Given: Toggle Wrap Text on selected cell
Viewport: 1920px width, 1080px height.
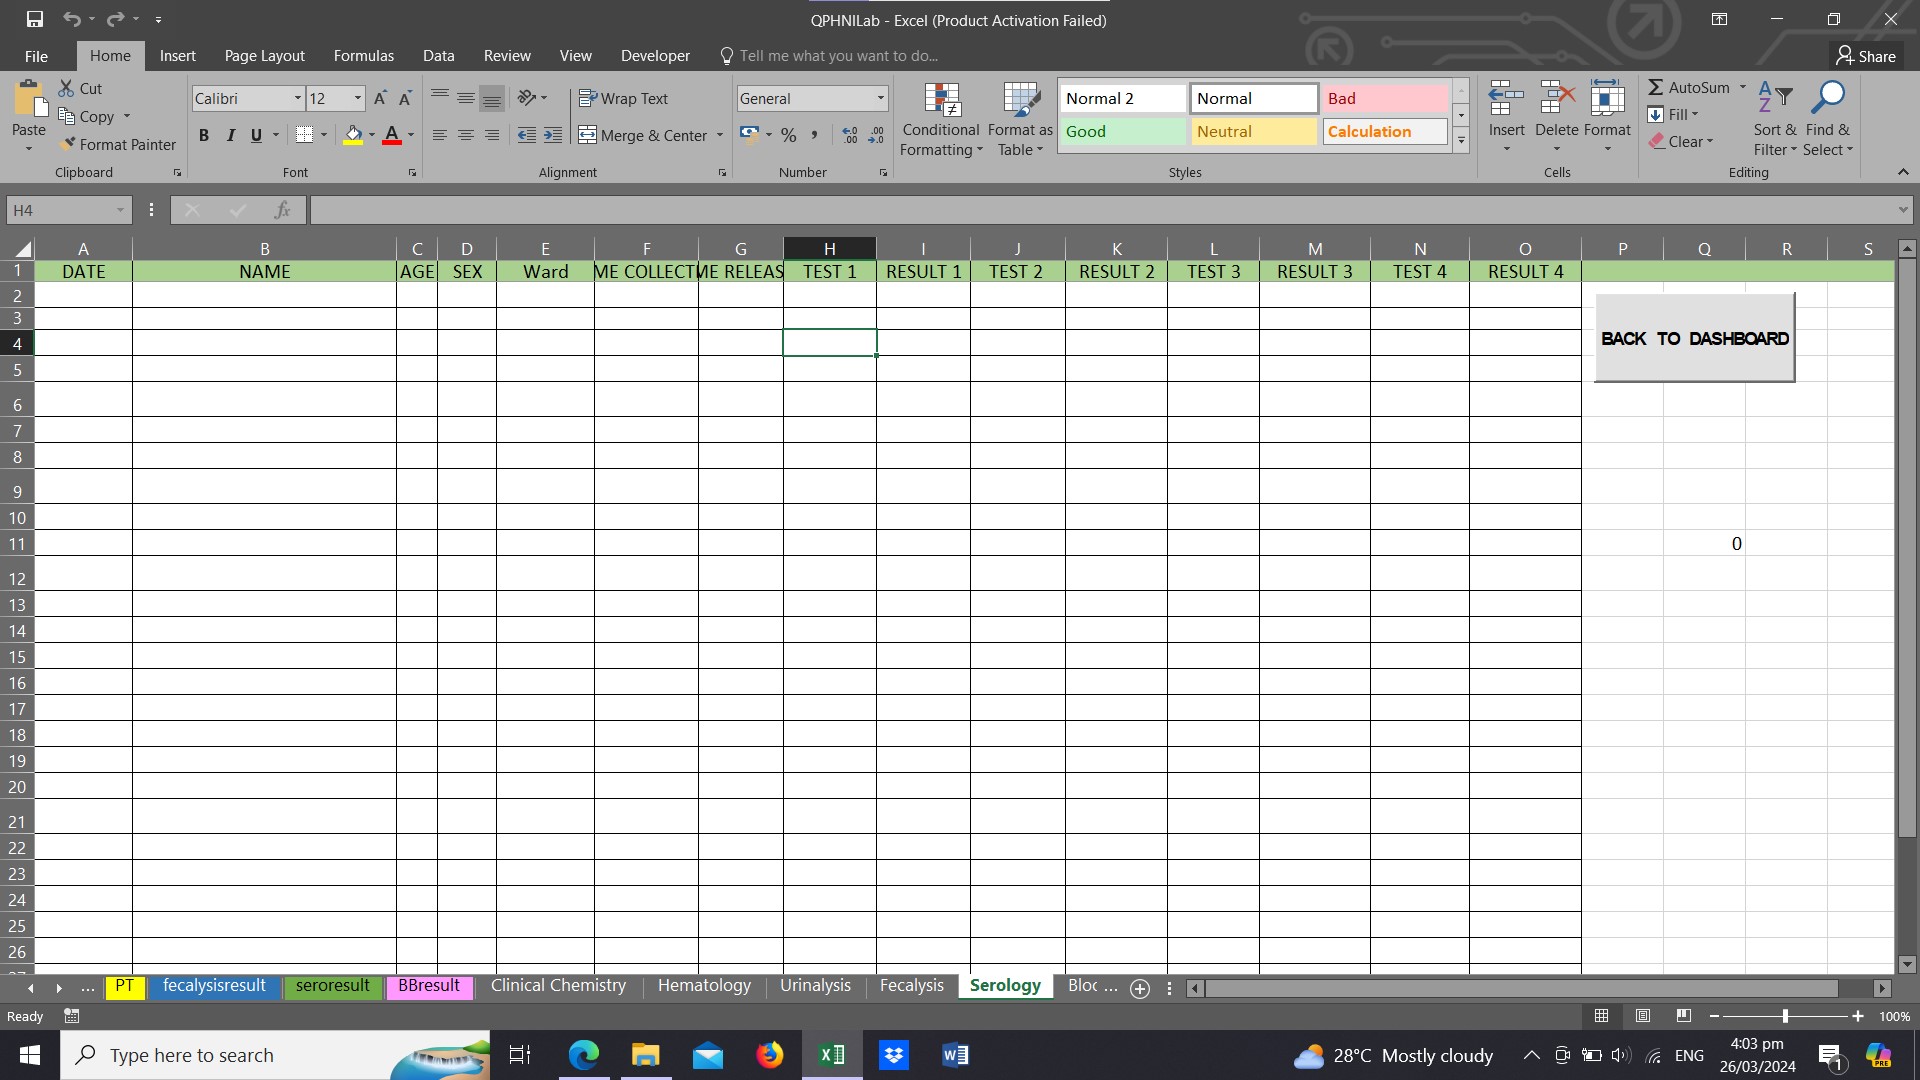Looking at the screenshot, I should [623, 98].
